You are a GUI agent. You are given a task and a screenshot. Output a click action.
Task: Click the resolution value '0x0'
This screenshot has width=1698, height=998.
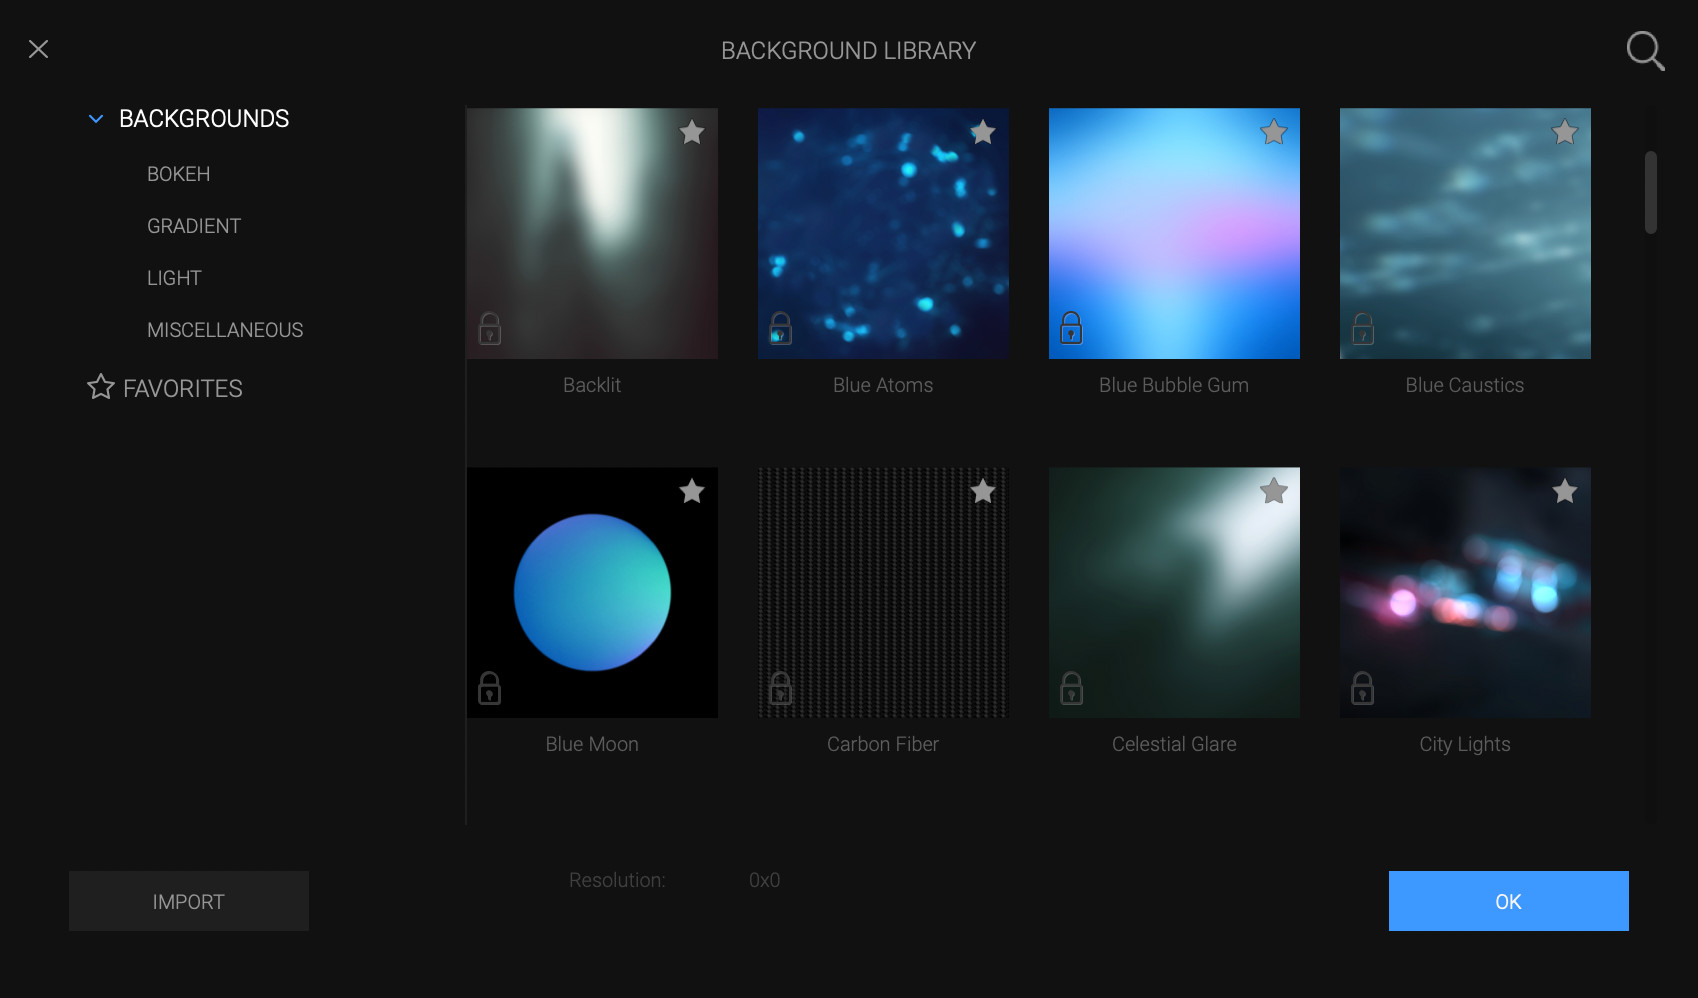pyautogui.click(x=765, y=880)
